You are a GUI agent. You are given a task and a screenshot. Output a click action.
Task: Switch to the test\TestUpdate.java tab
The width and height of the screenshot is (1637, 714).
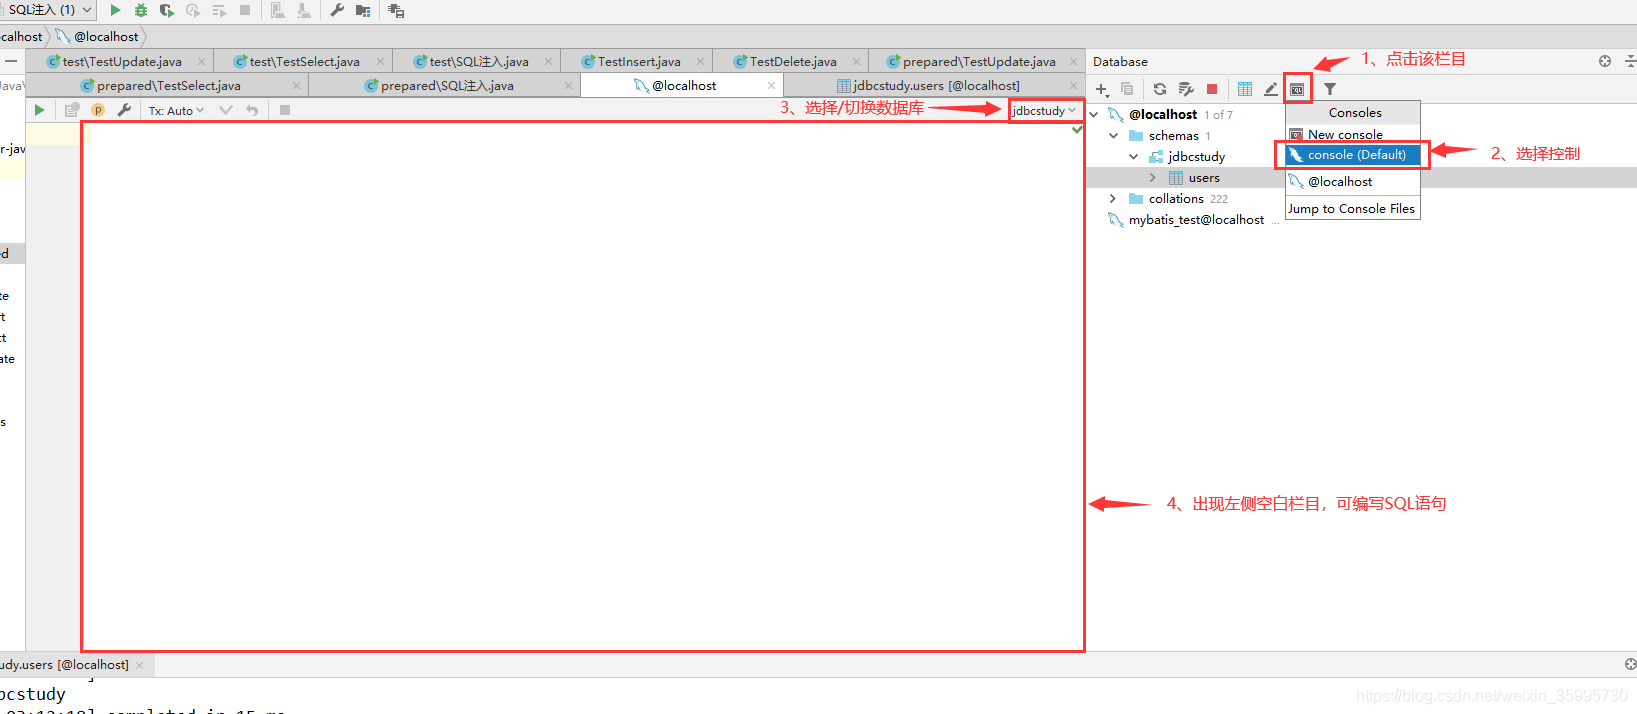click(122, 61)
